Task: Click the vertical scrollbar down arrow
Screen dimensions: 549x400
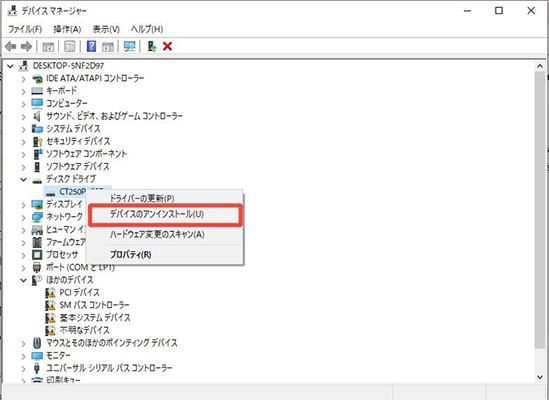Action: [x=540, y=377]
